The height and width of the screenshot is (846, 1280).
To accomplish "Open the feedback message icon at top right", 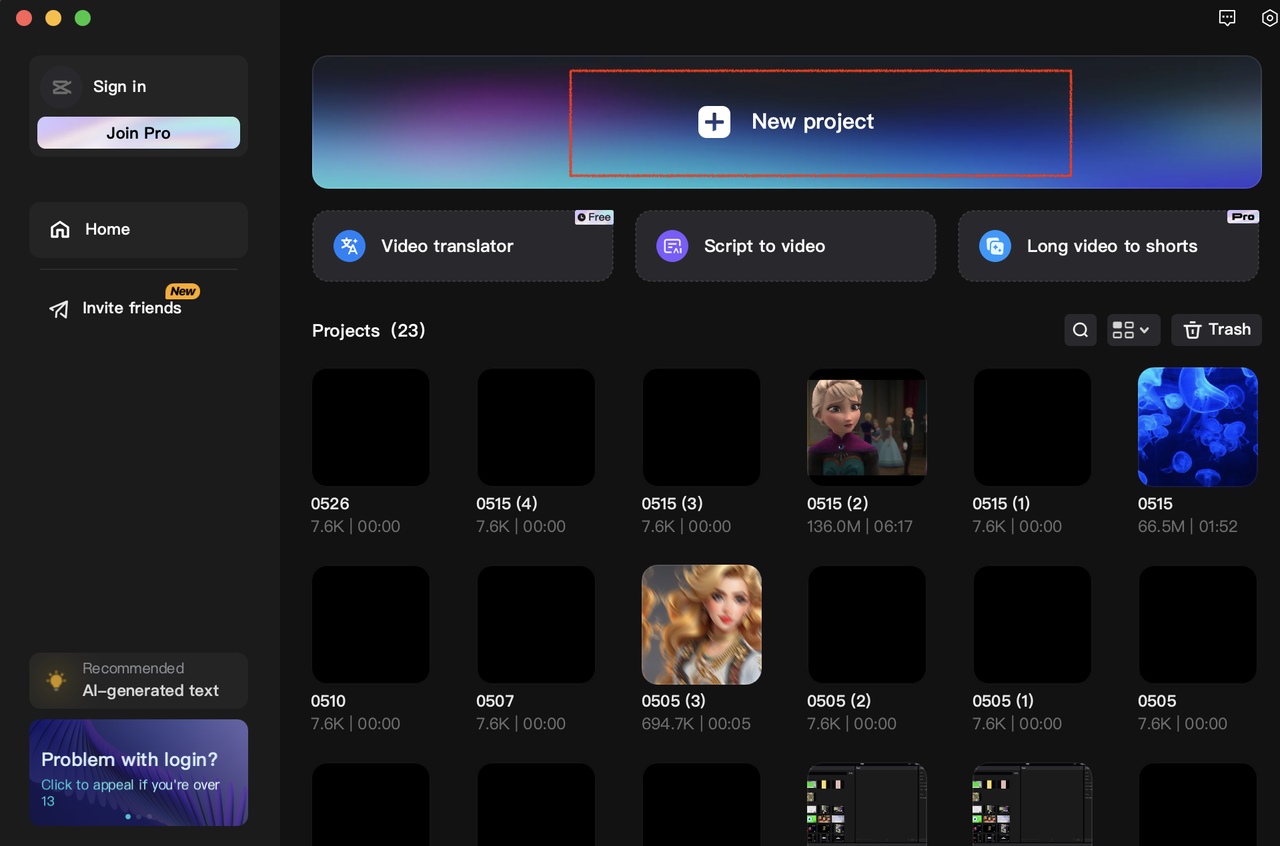I will click(x=1227, y=17).
